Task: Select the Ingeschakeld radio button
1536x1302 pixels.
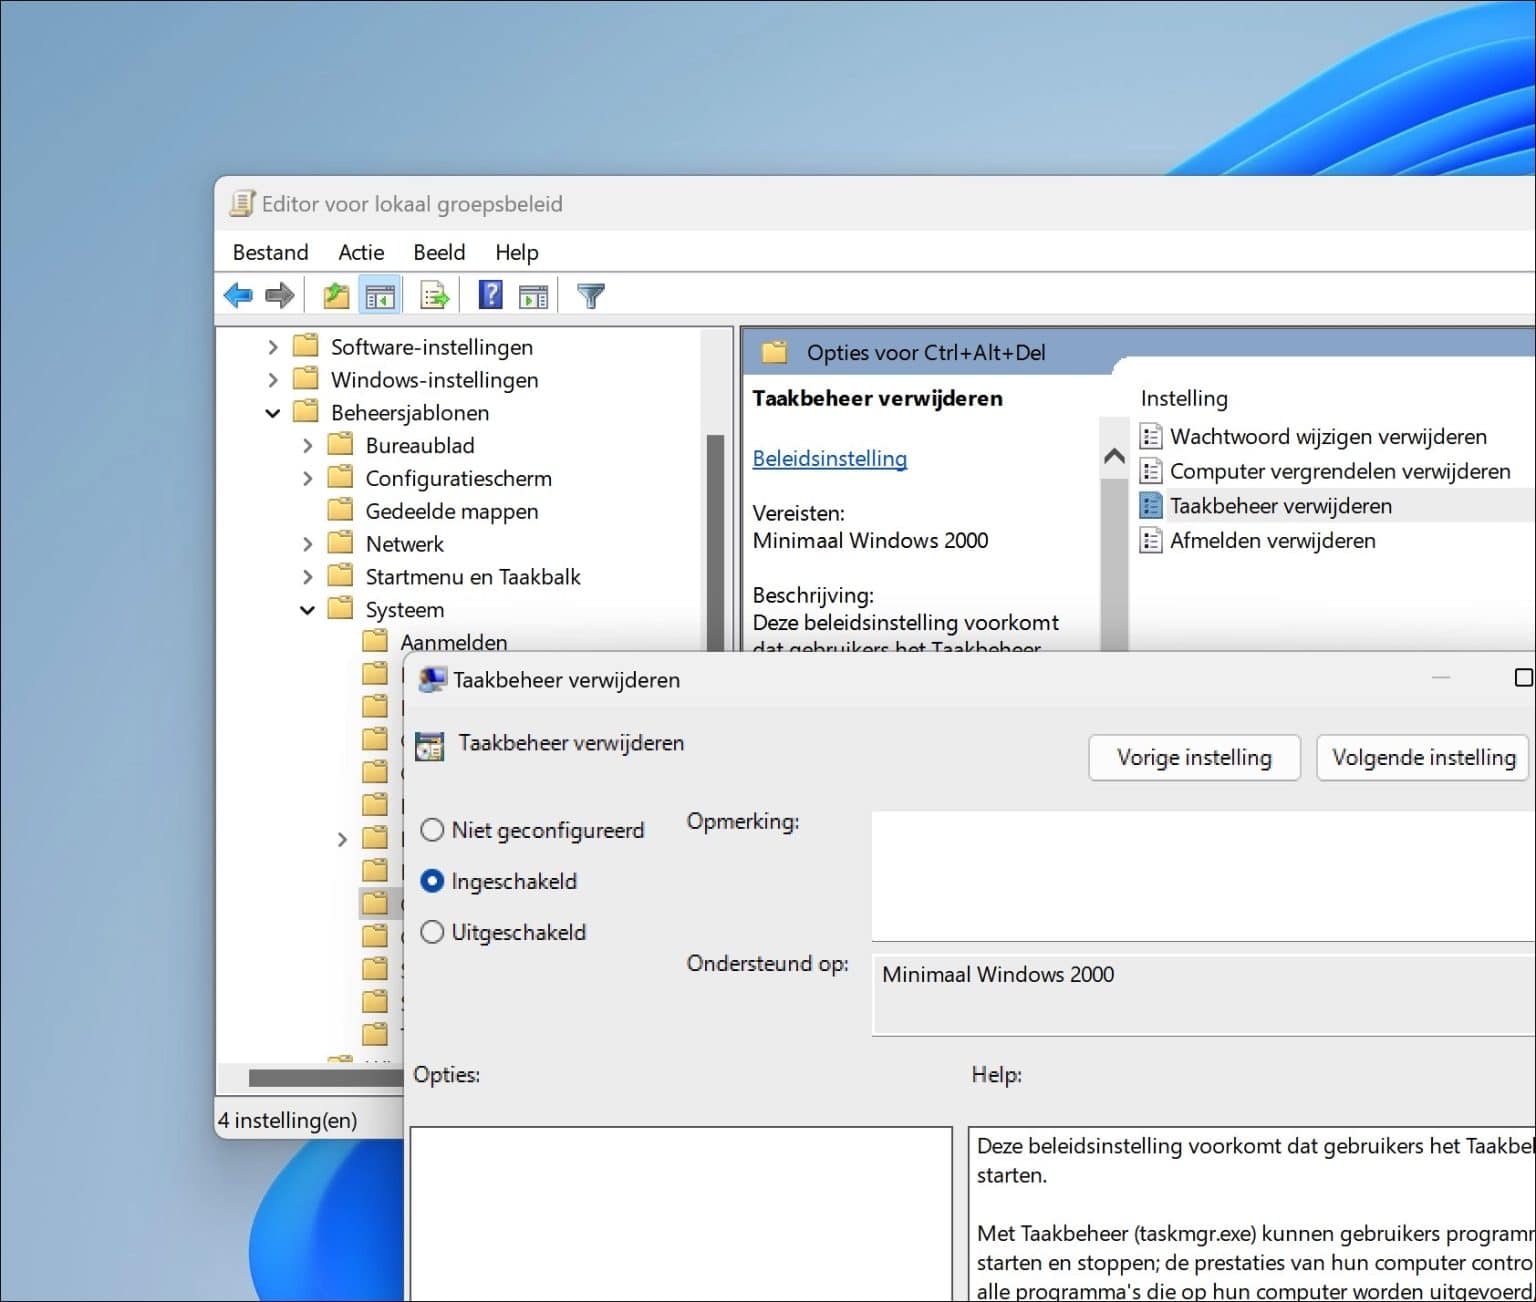Action: pos(432,881)
